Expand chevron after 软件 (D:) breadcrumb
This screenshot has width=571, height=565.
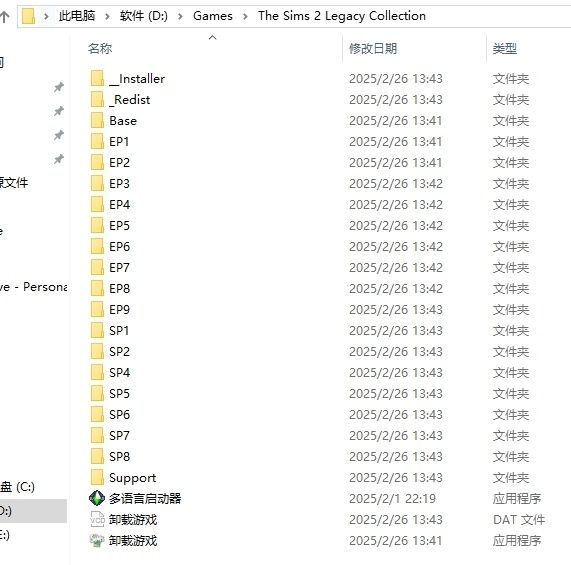click(x=180, y=16)
